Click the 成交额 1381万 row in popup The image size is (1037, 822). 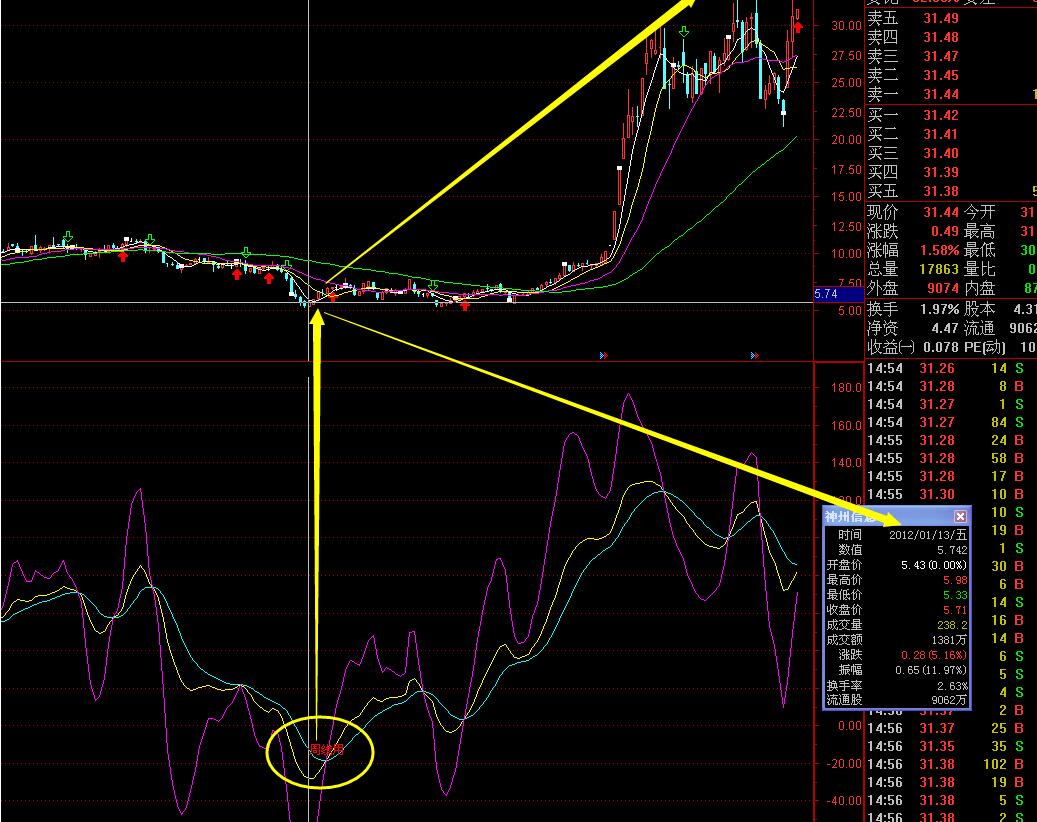tap(897, 640)
